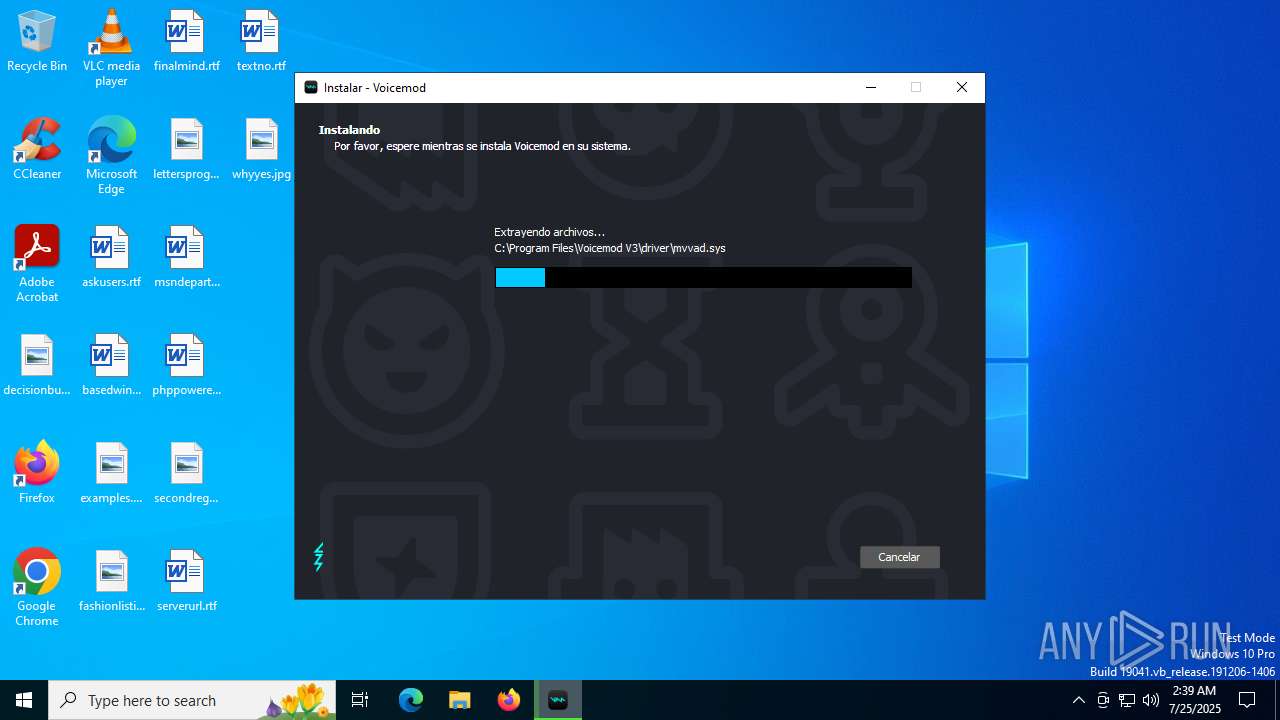Viewport: 1280px width, 720px height.
Task: Cancel the Voicemod installation
Action: click(x=899, y=557)
